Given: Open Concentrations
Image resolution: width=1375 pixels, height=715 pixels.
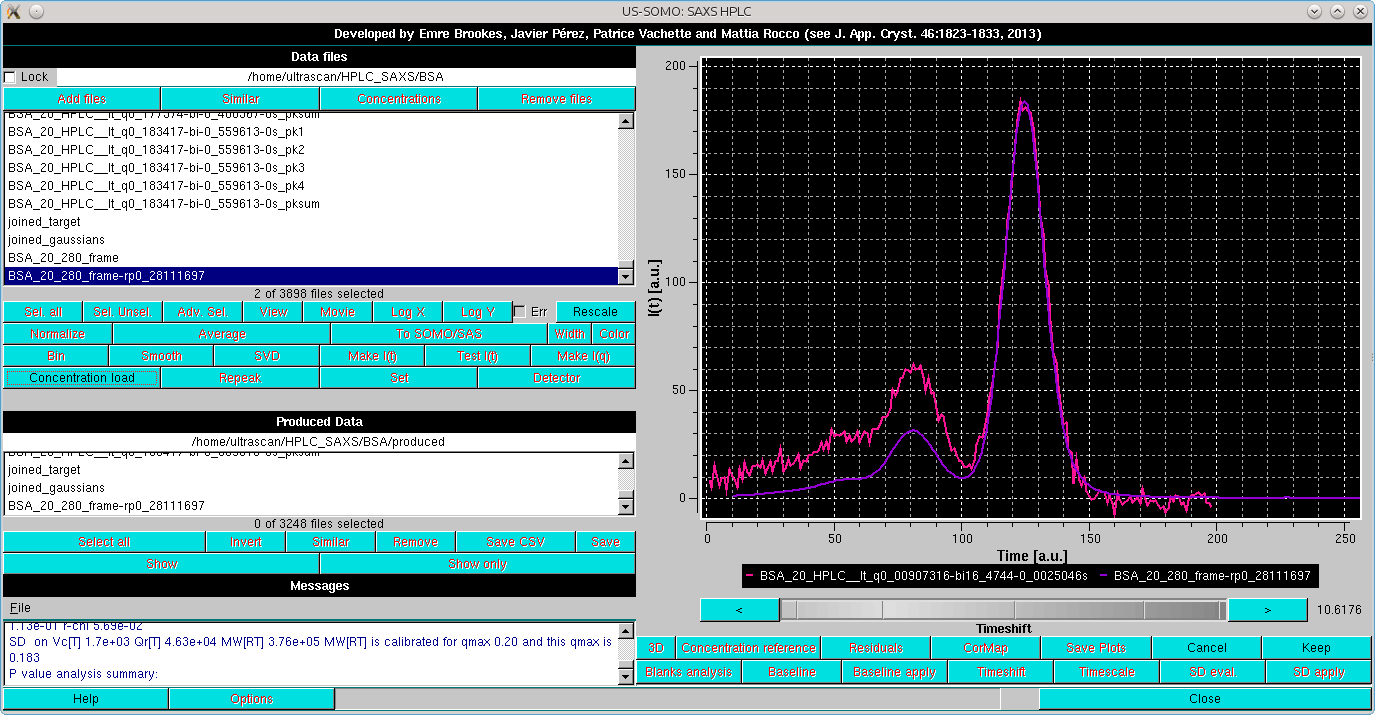Looking at the screenshot, I should pyautogui.click(x=399, y=99).
